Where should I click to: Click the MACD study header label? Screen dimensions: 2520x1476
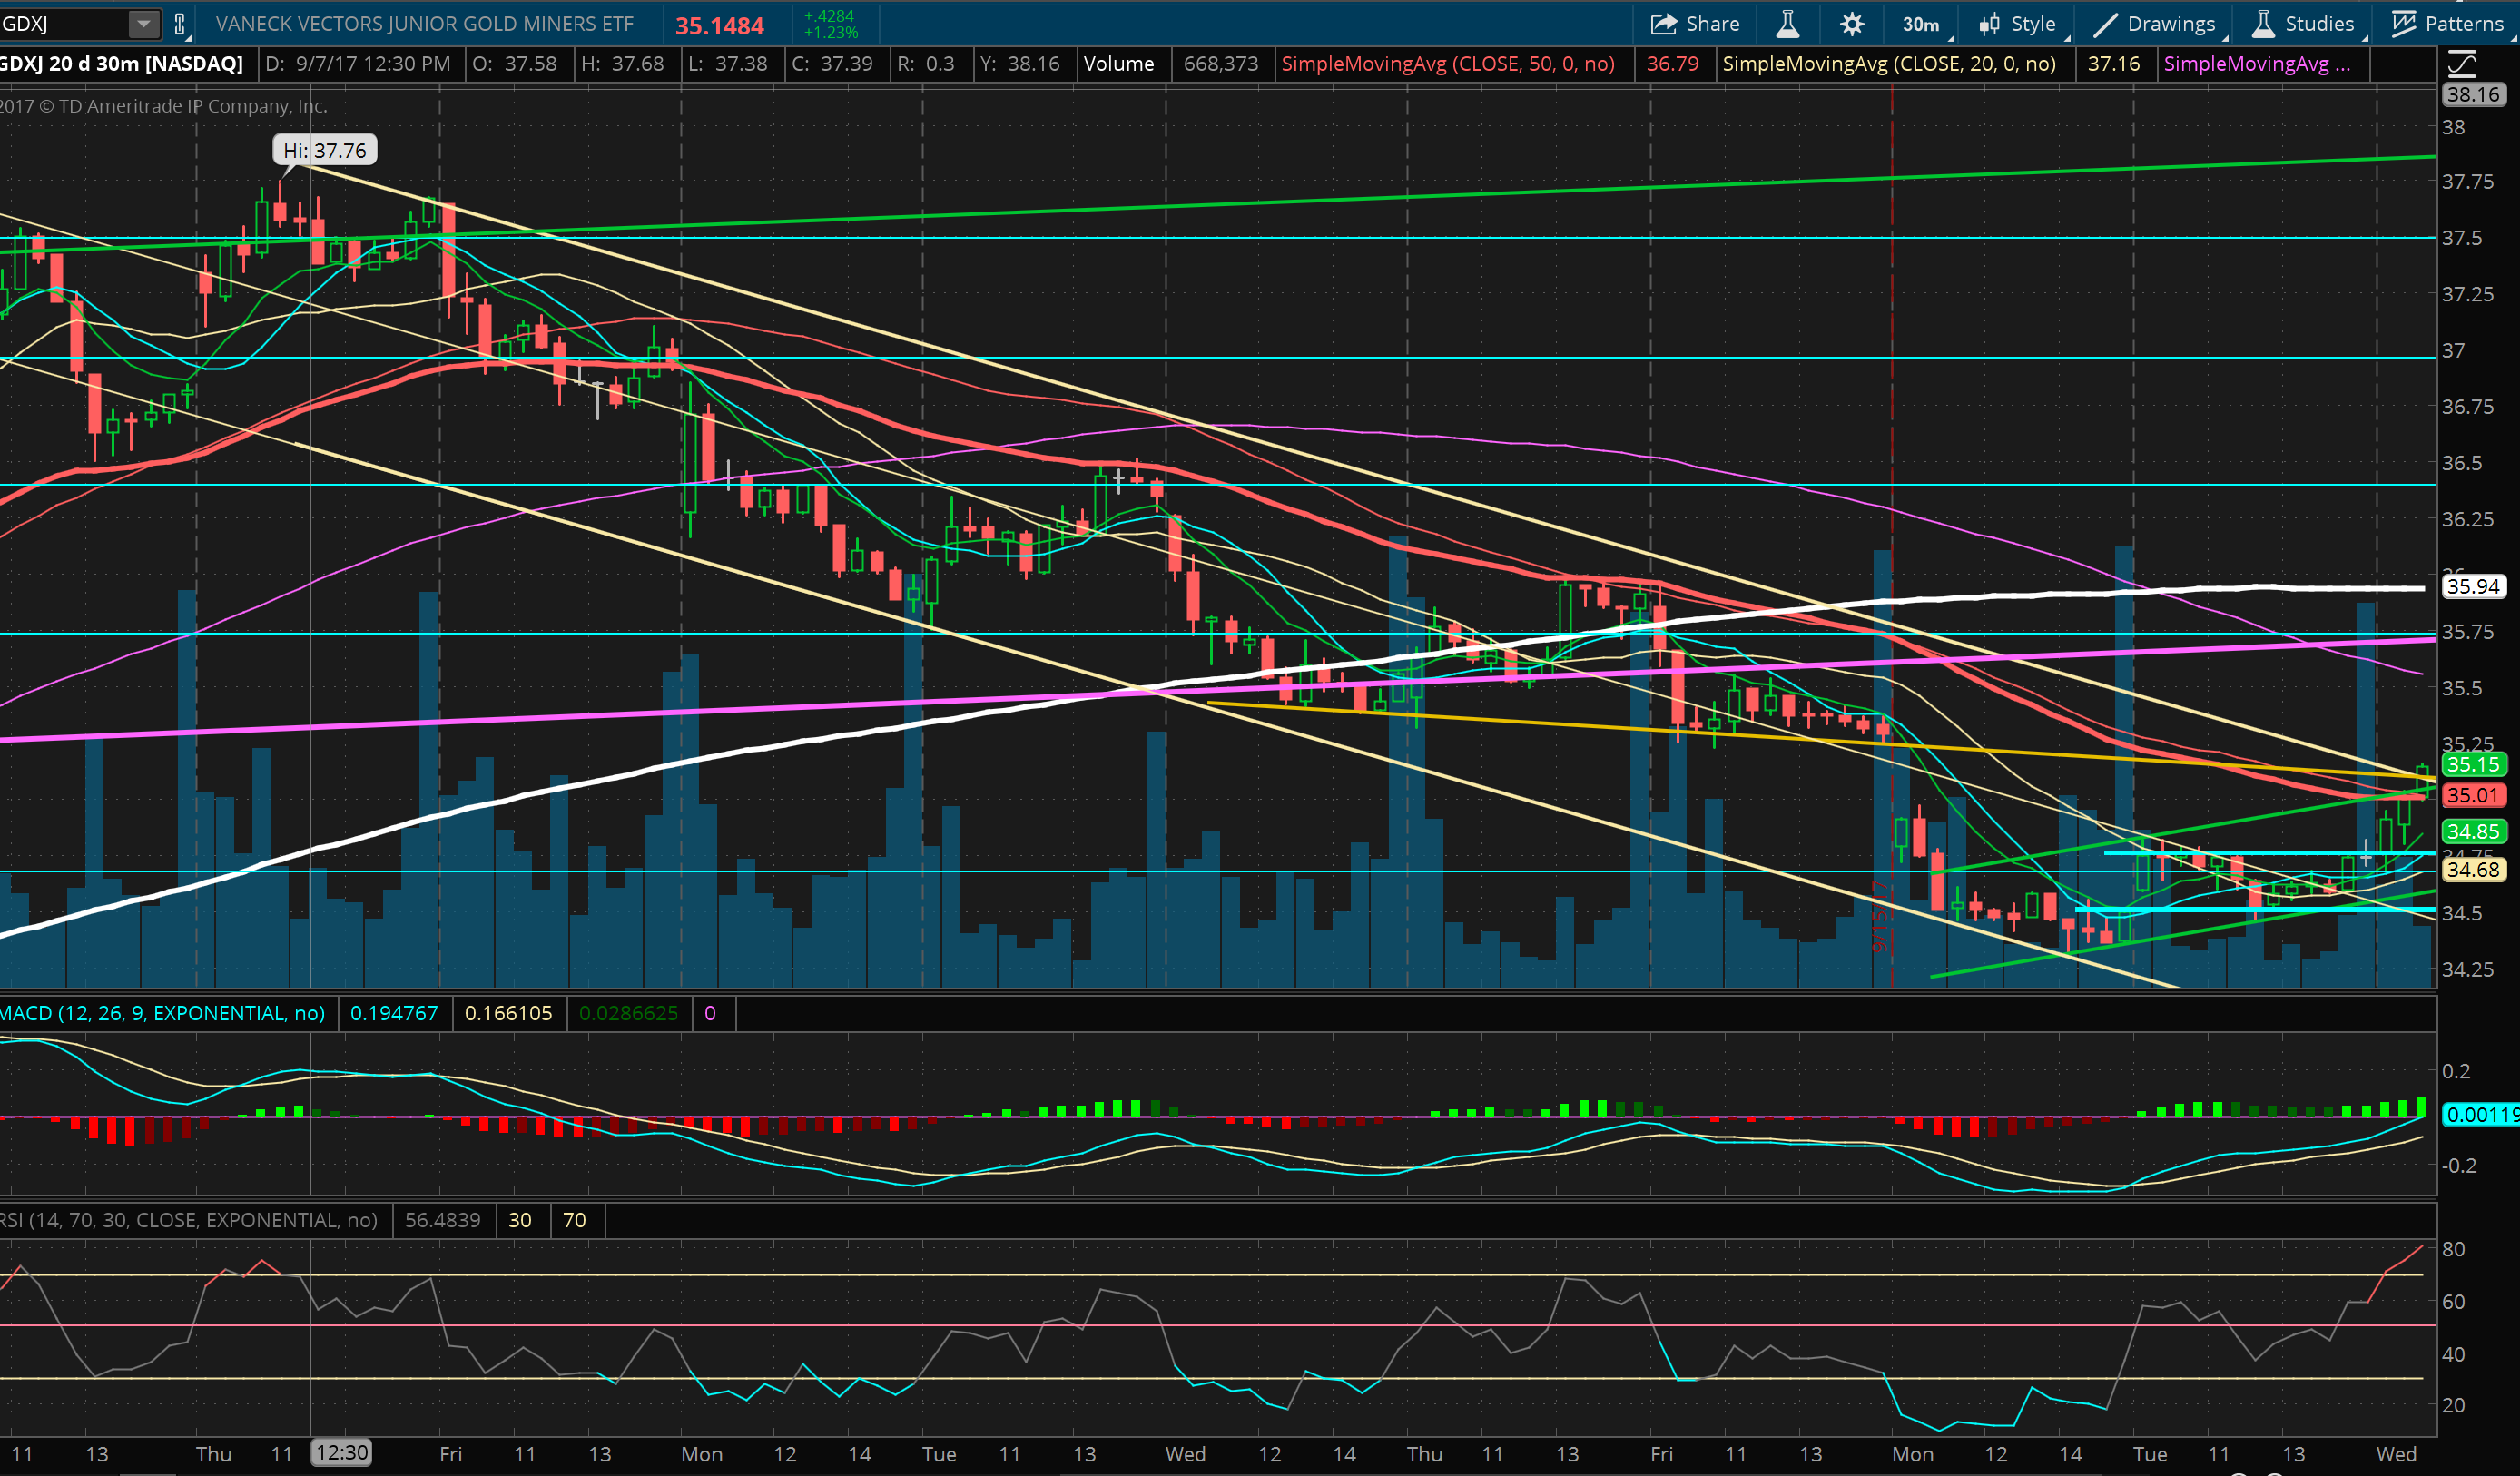[162, 1013]
